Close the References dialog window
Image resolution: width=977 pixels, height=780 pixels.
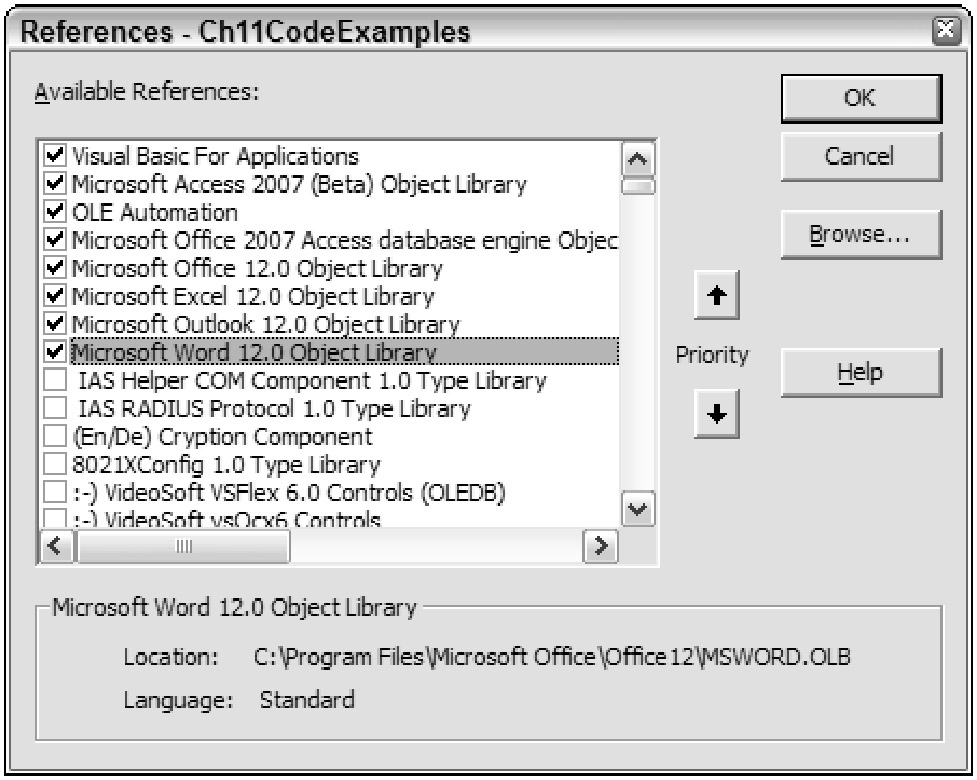coord(952,31)
